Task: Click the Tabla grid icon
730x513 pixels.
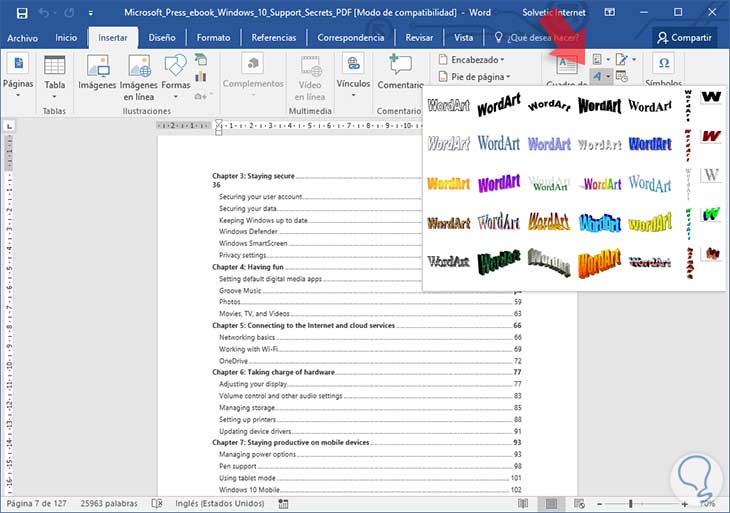Action: coord(54,65)
